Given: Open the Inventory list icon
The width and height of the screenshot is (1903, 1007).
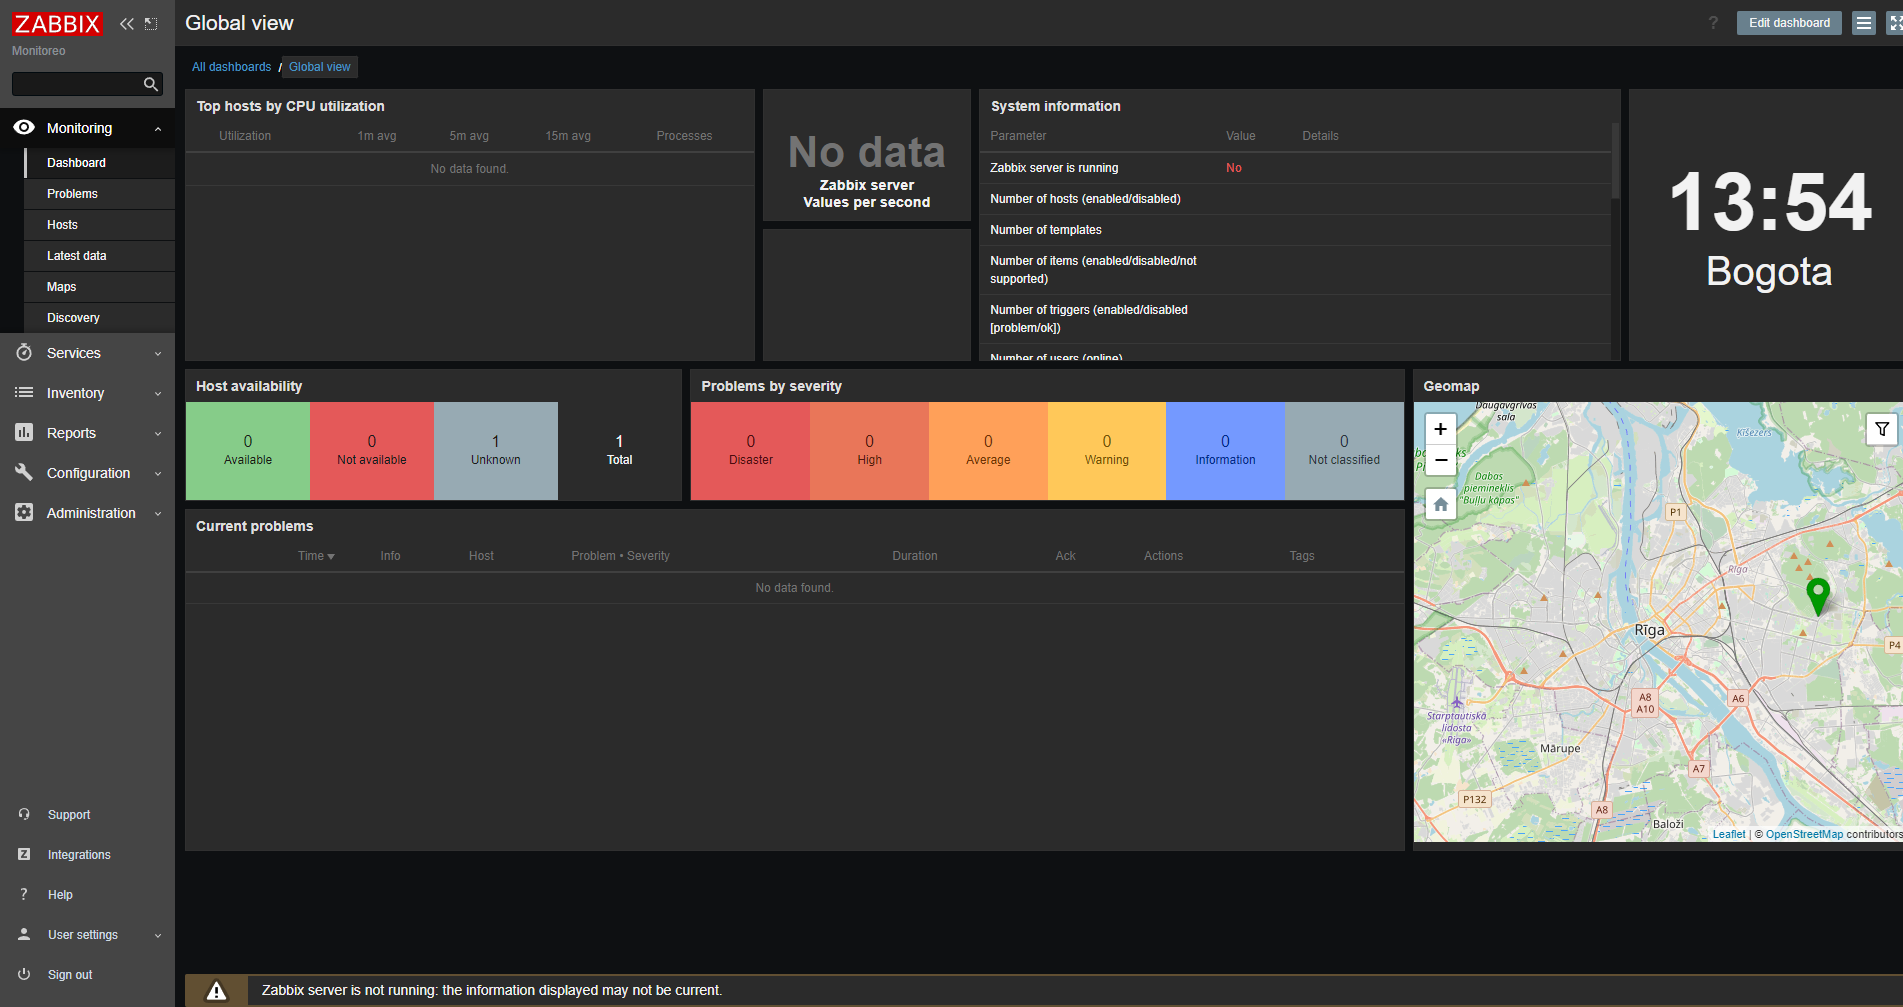Looking at the screenshot, I should click(24, 393).
